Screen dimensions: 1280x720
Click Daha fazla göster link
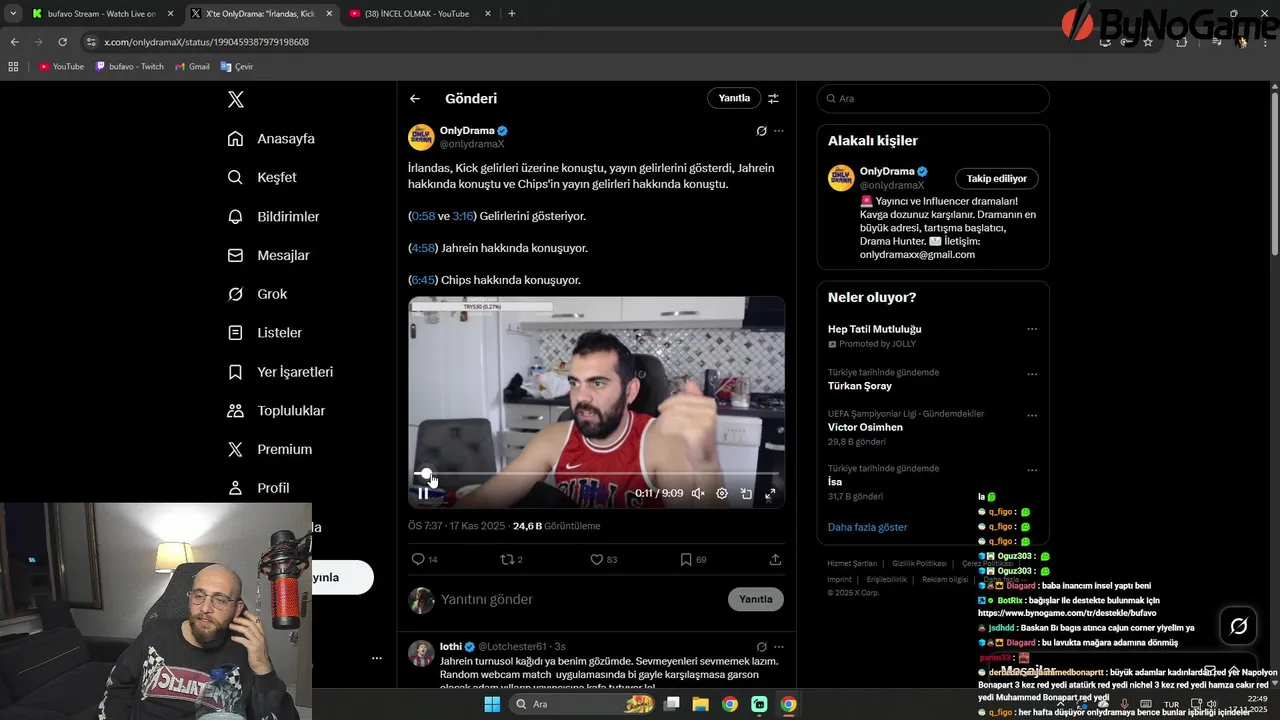pos(867,527)
